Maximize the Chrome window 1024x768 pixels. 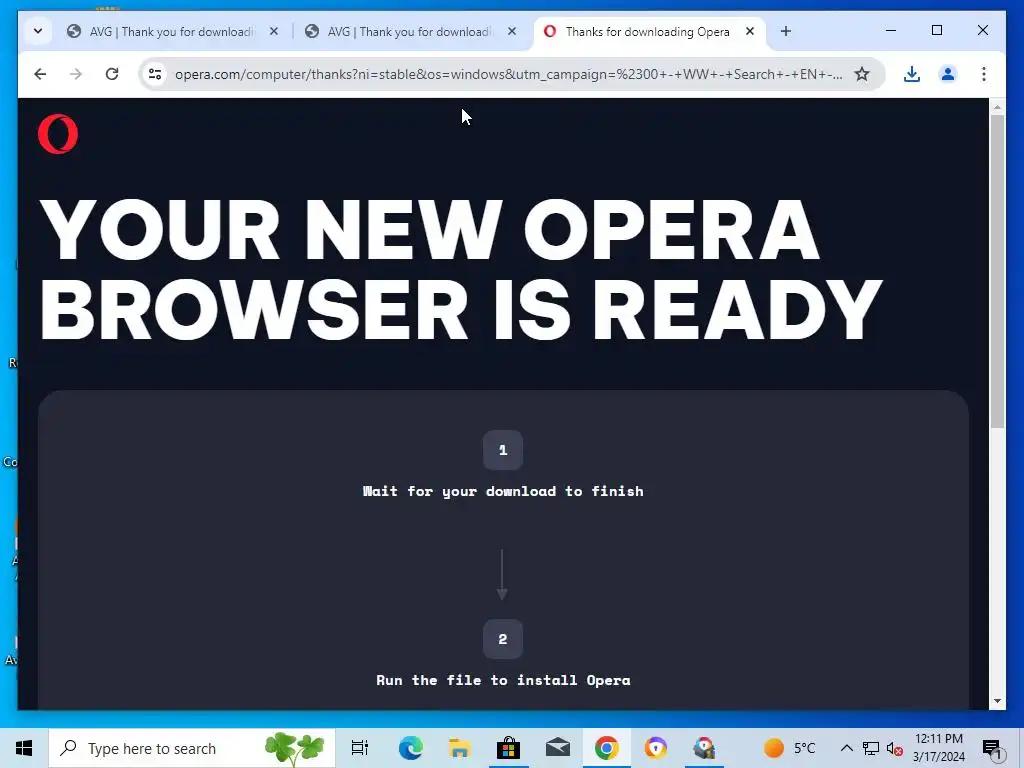coord(936,31)
